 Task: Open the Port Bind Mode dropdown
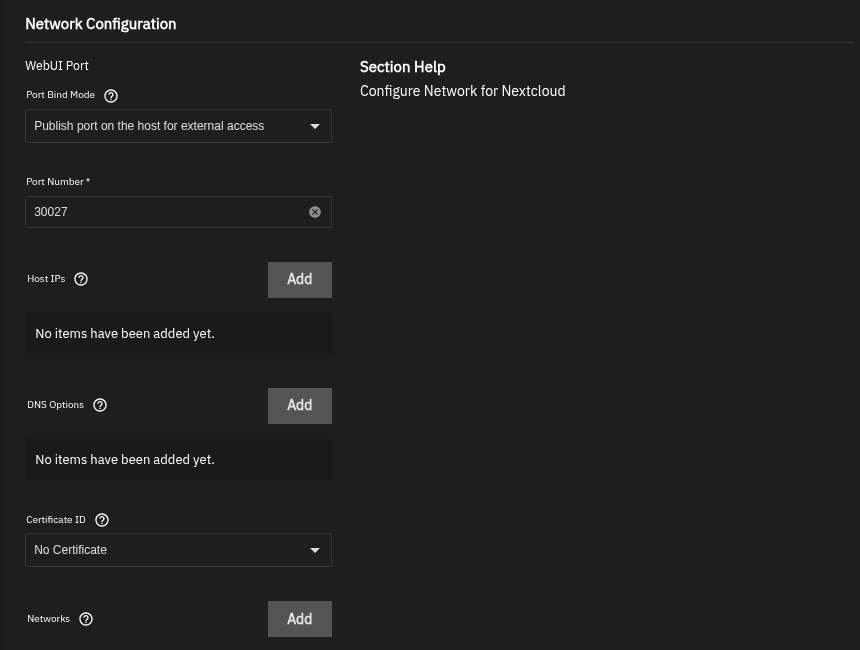point(178,126)
